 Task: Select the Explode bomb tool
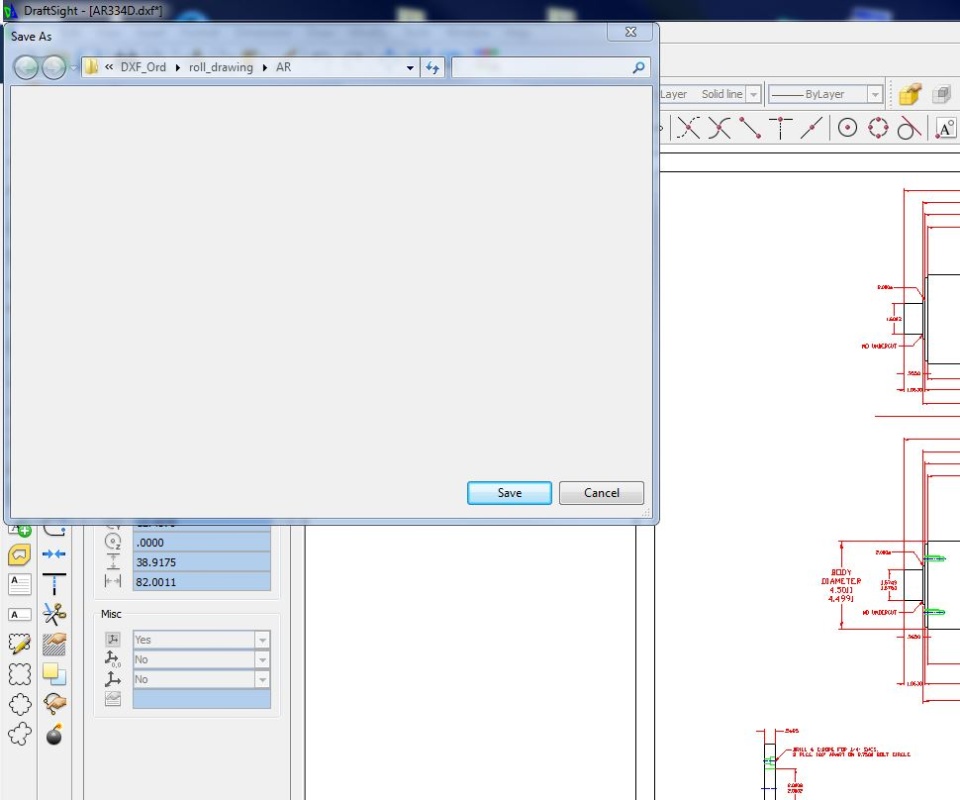(x=54, y=733)
